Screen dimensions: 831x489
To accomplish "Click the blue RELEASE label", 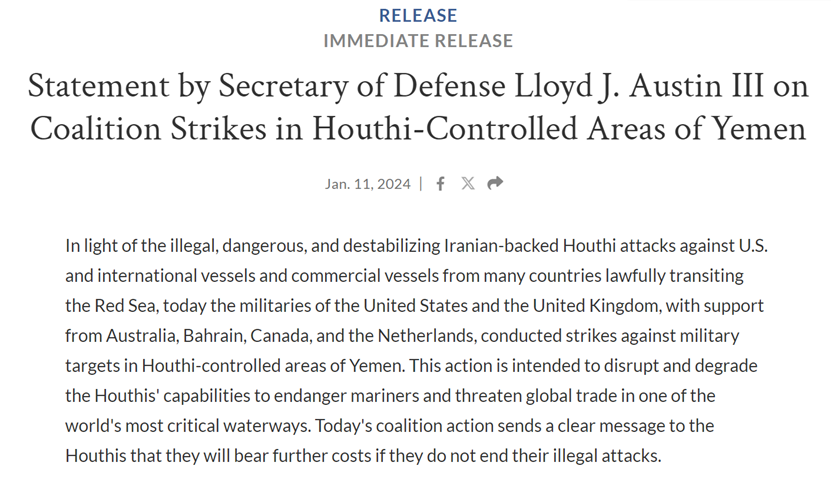I will click(x=418, y=15).
